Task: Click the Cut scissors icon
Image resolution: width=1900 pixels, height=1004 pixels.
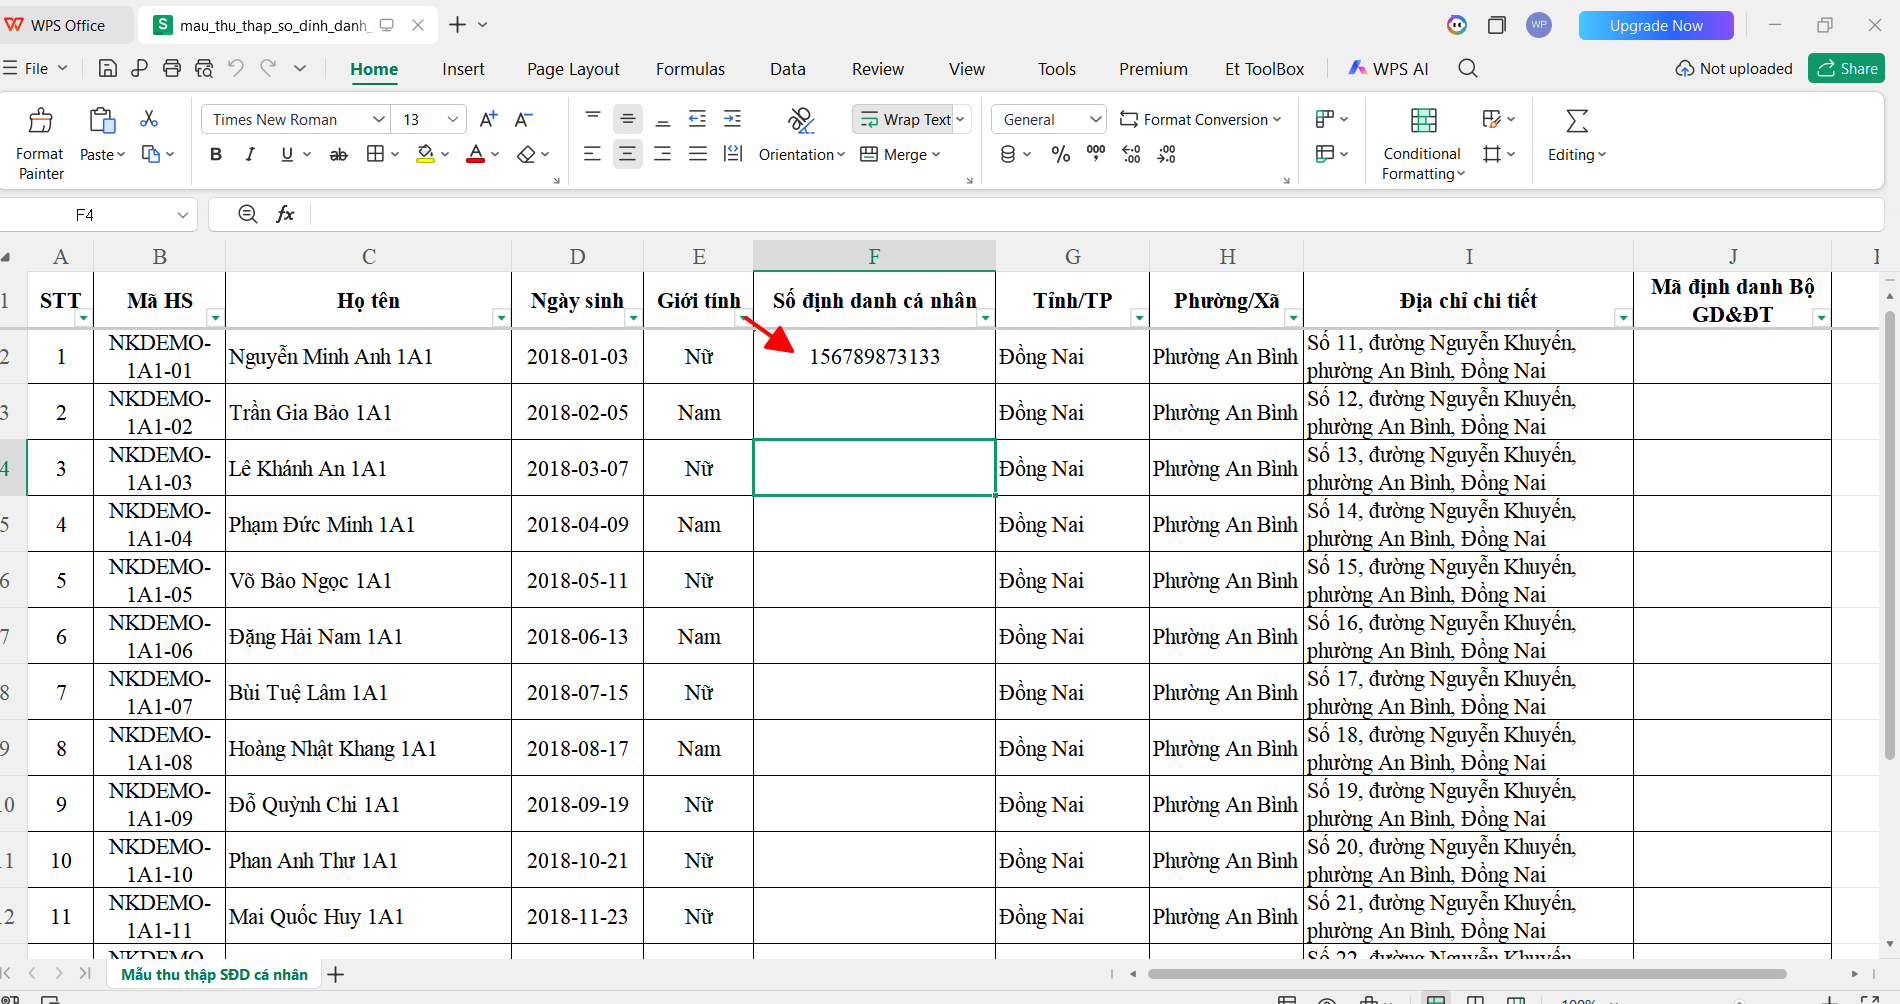Action: (x=149, y=119)
